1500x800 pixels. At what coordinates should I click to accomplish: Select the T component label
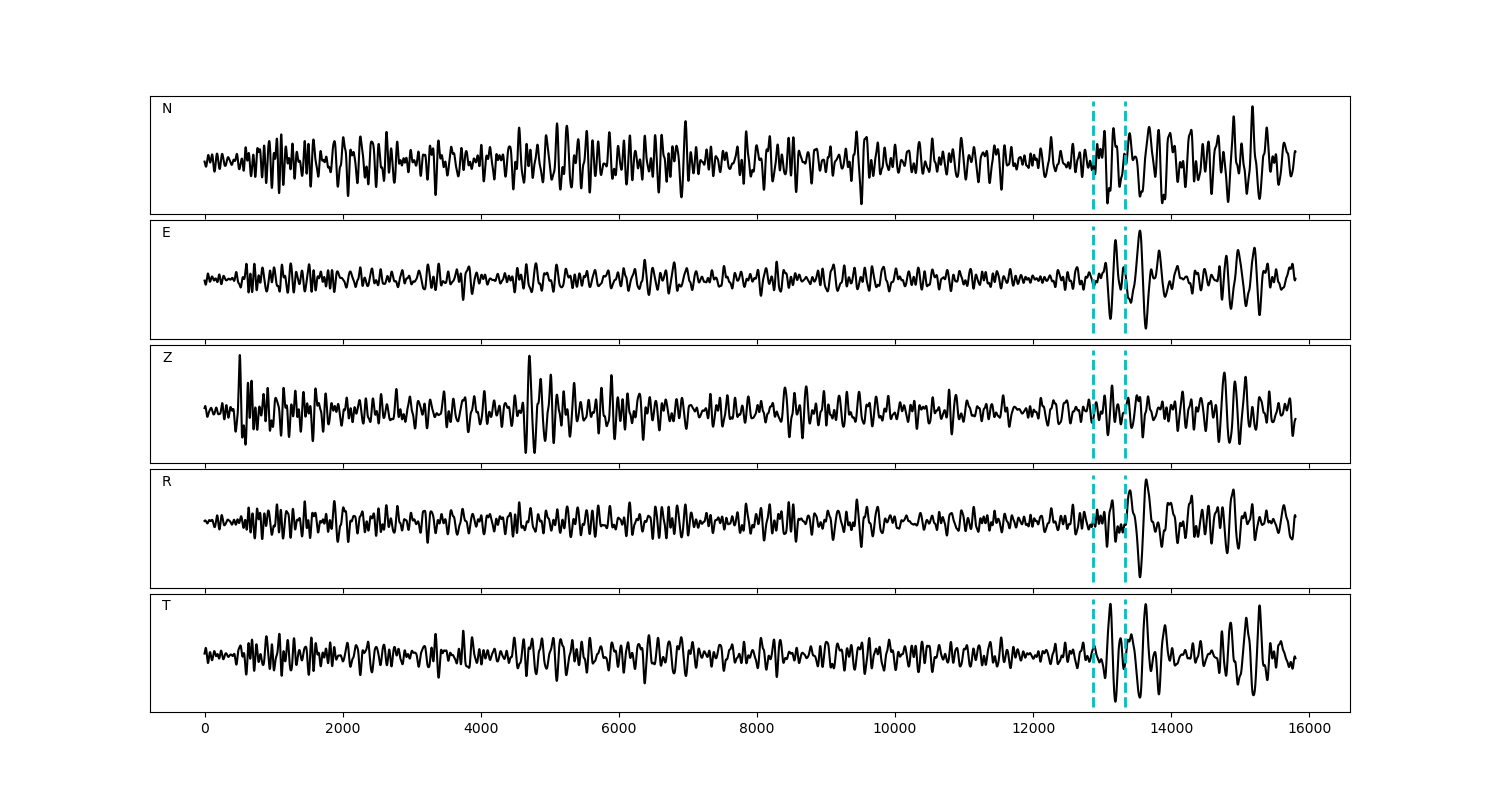point(166,606)
